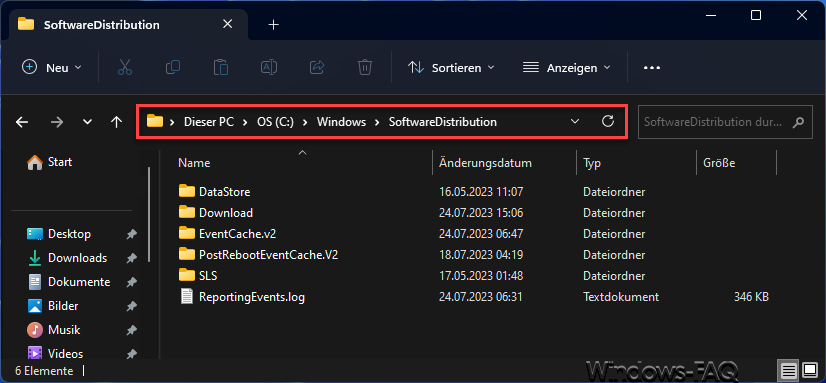826x383 pixels.
Task: Go back with the left arrow
Action: click(x=22, y=122)
